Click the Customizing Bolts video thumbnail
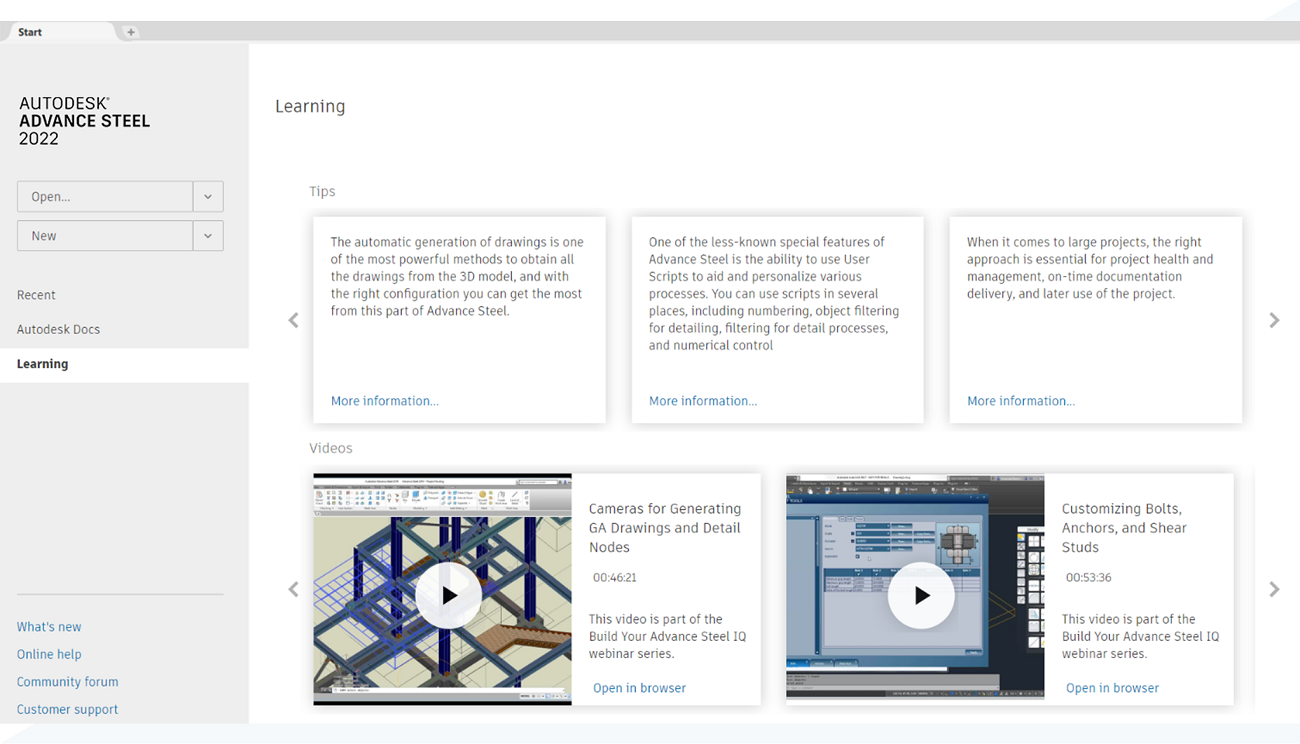The image size is (1300, 744). click(915, 589)
